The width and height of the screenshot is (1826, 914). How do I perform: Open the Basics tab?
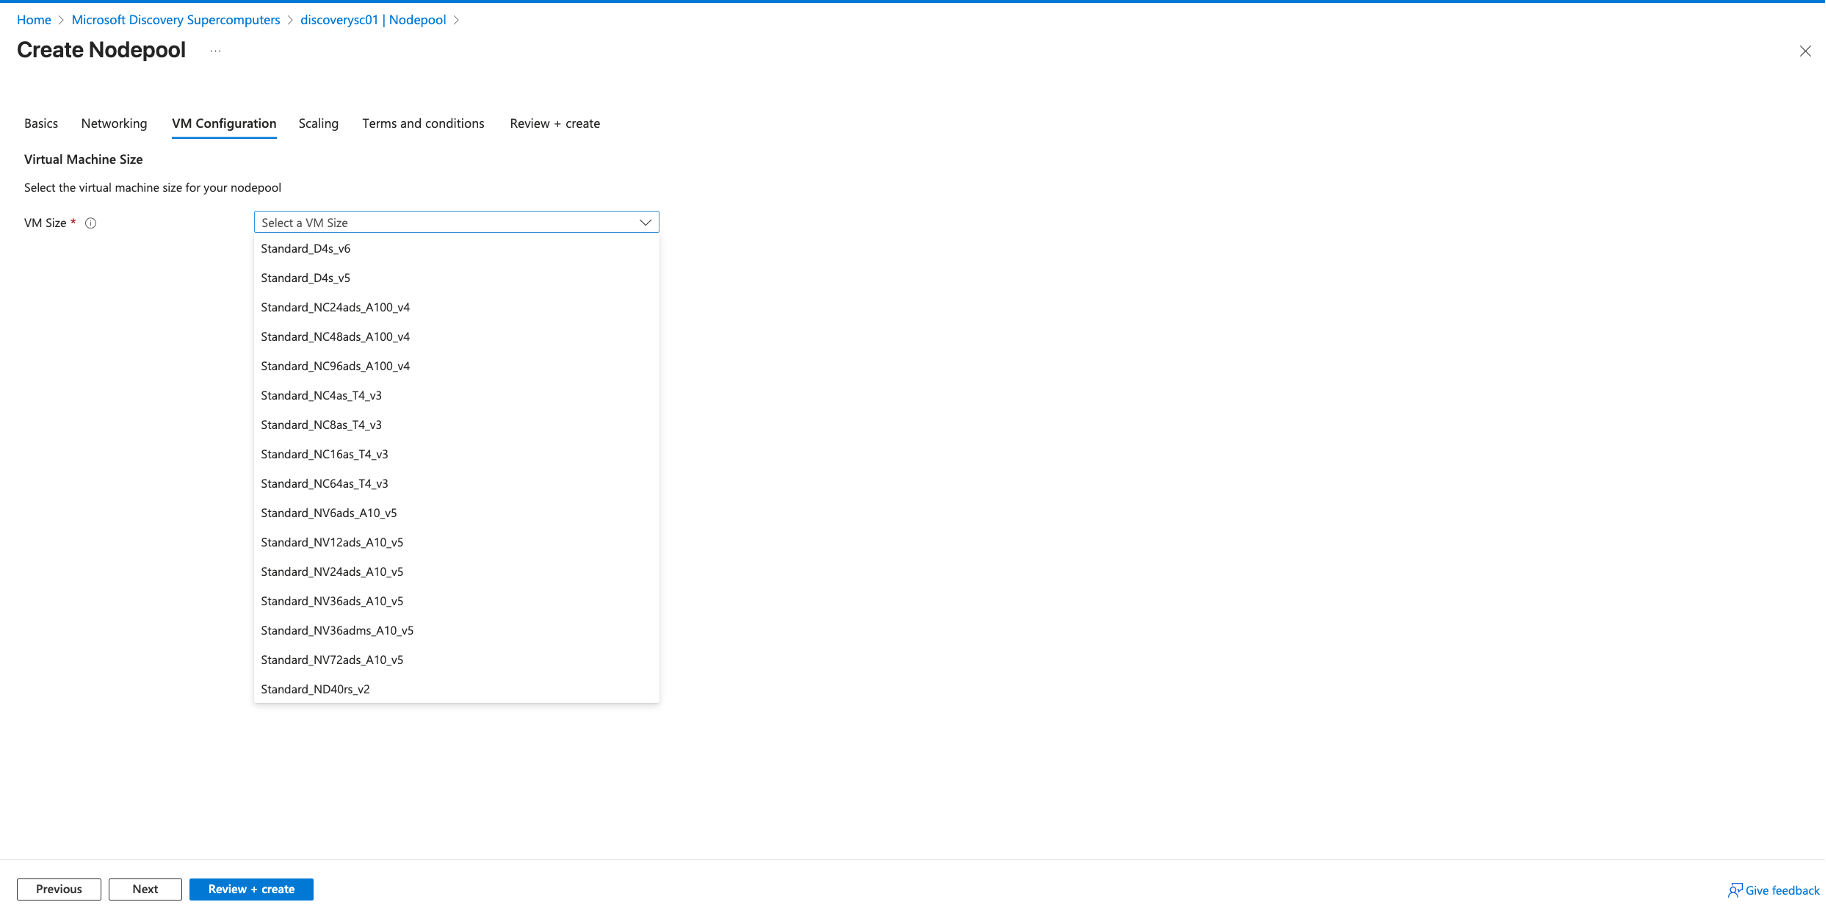(41, 124)
